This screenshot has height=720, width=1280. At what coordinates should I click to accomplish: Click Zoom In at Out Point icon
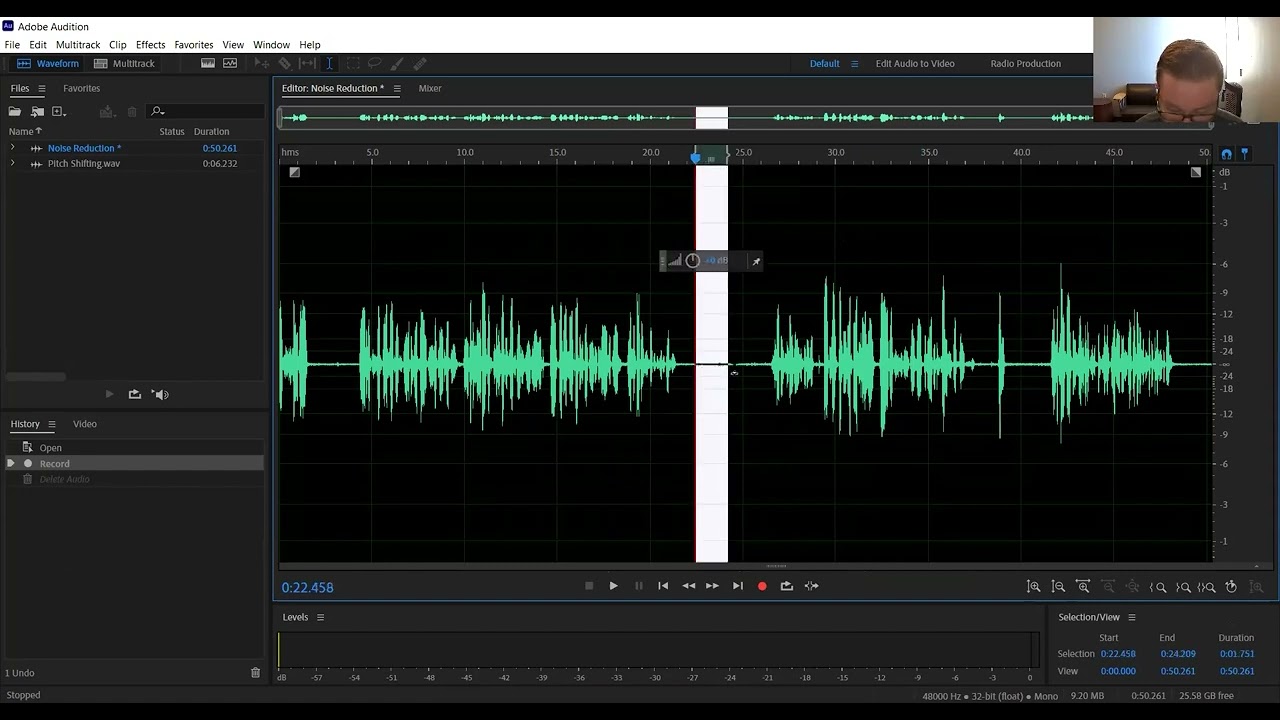coord(1183,587)
